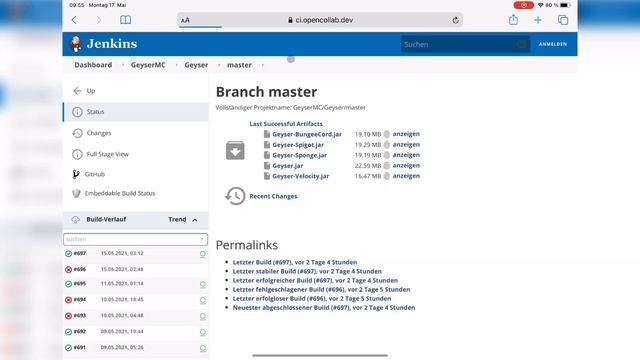Click the artifacts download box icon
Screen dimensions: 640x360
tap(235, 151)
